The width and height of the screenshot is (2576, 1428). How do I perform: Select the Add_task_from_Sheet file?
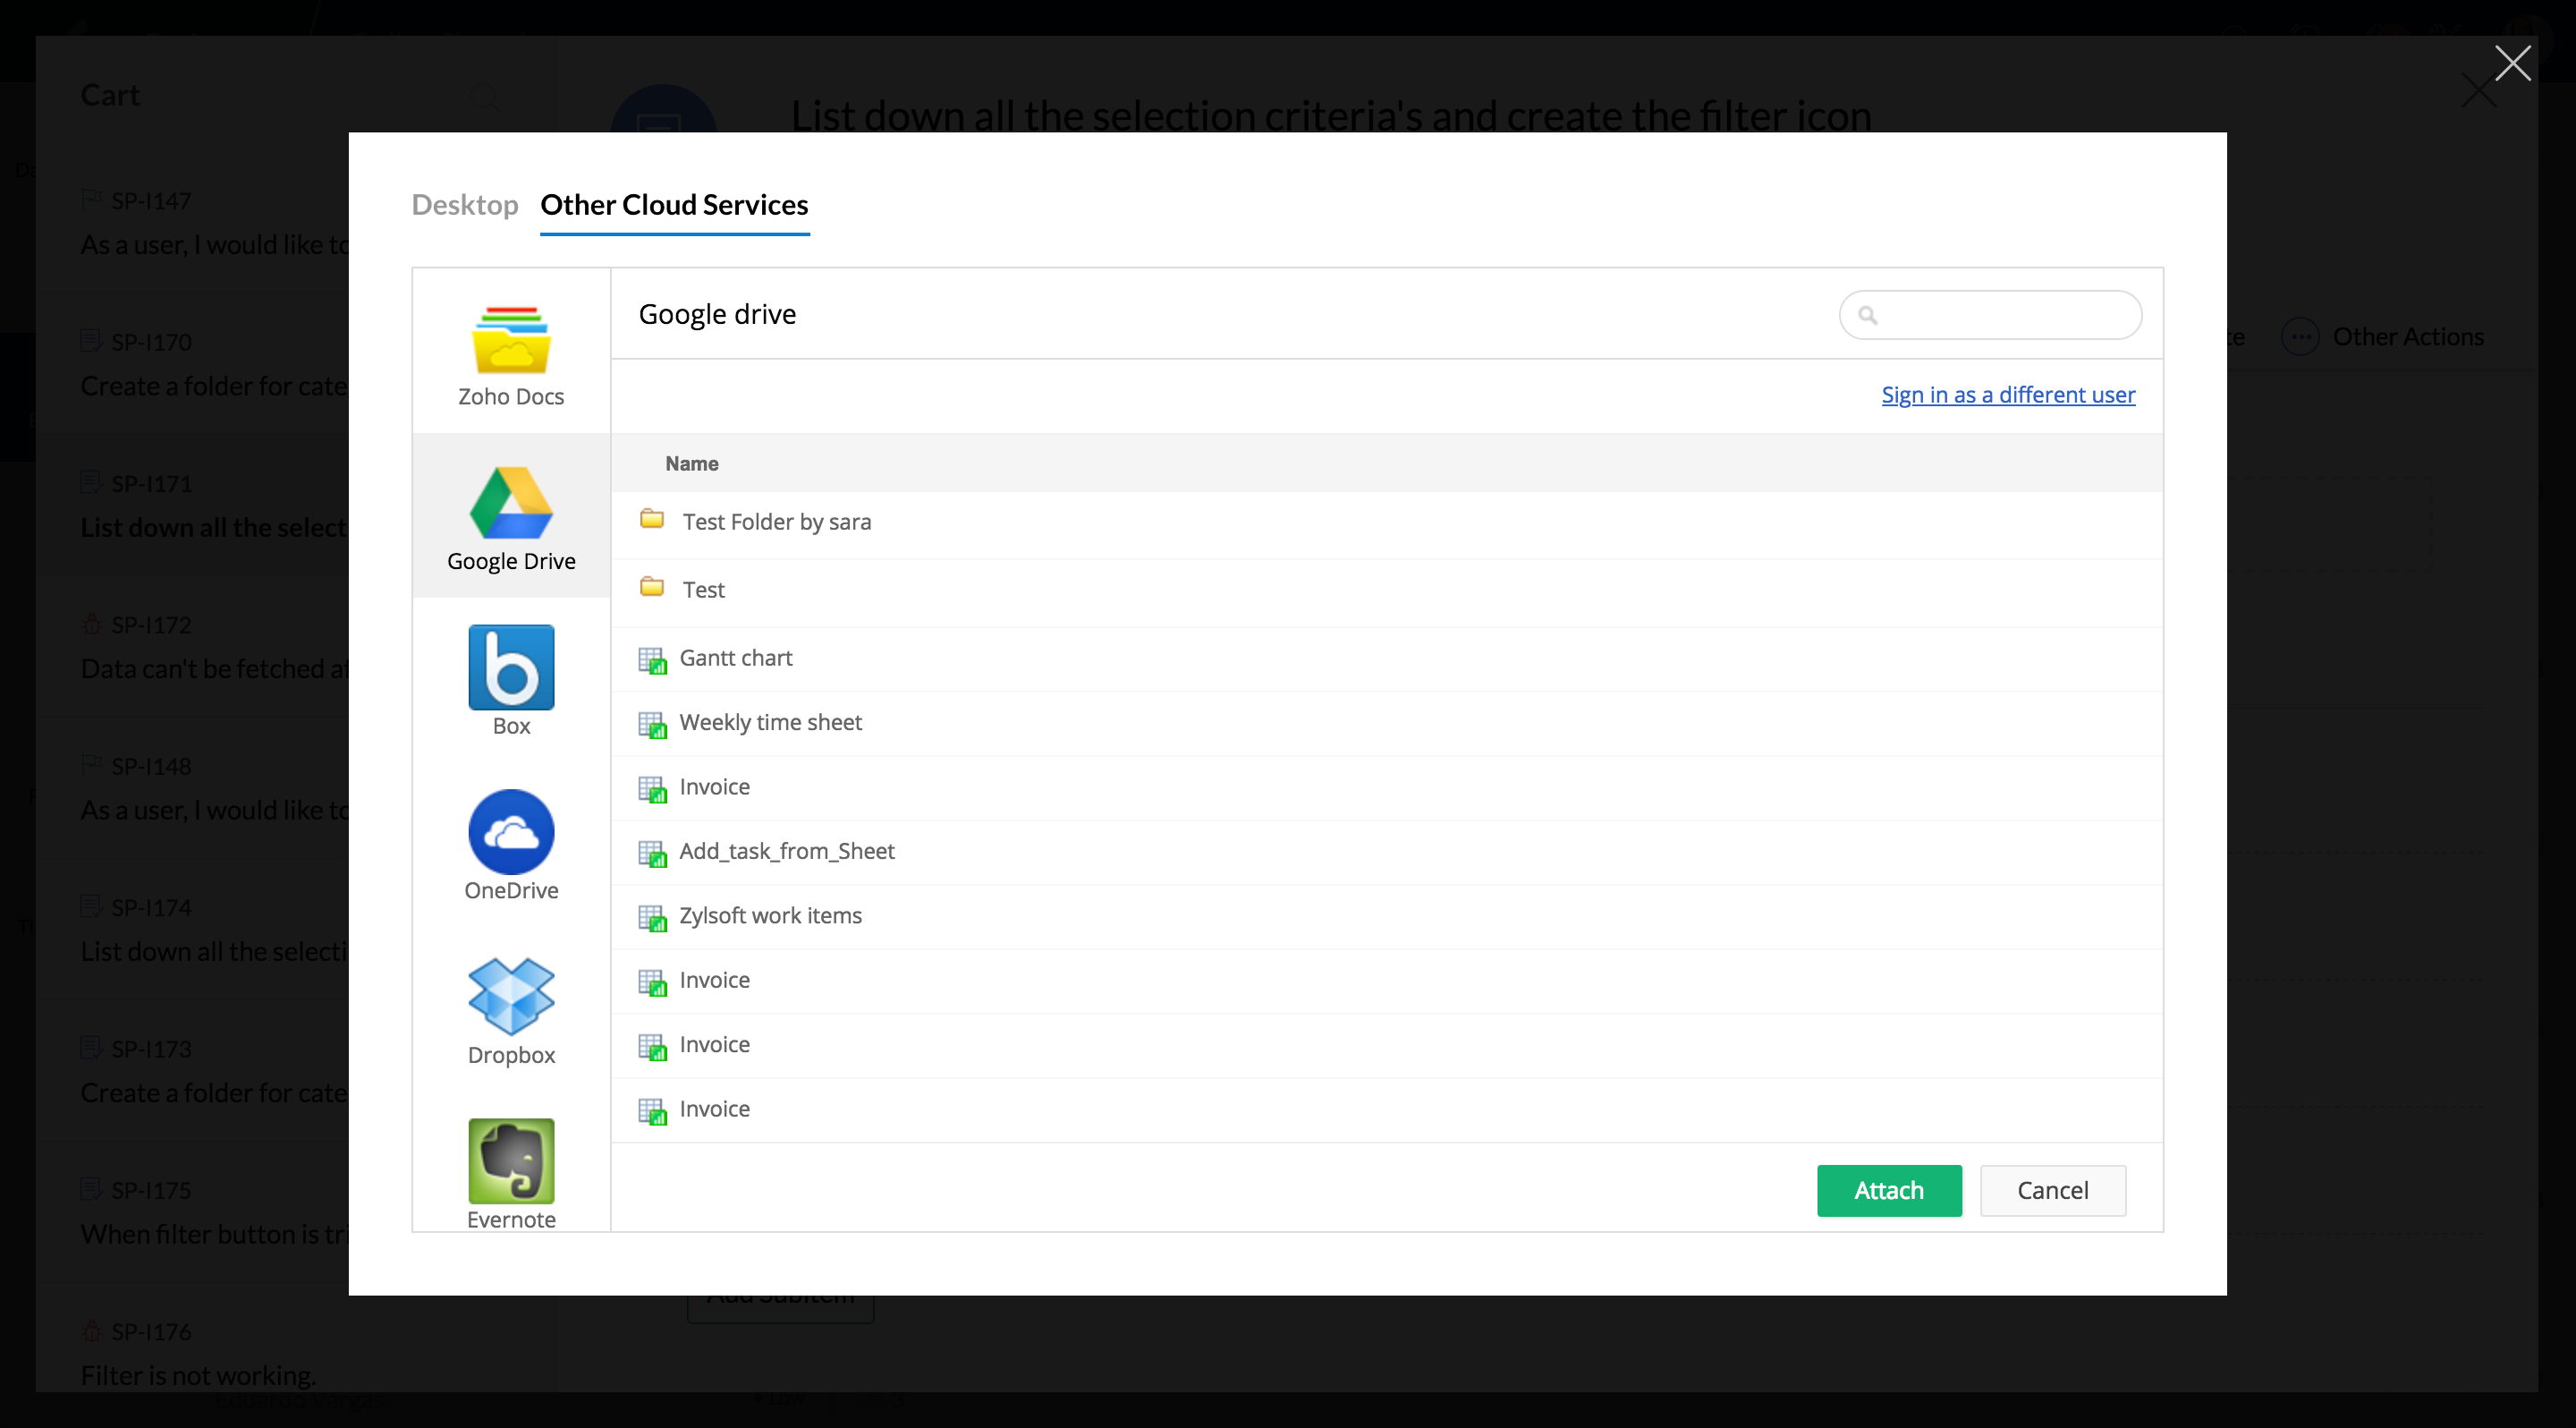pos(786,851)
